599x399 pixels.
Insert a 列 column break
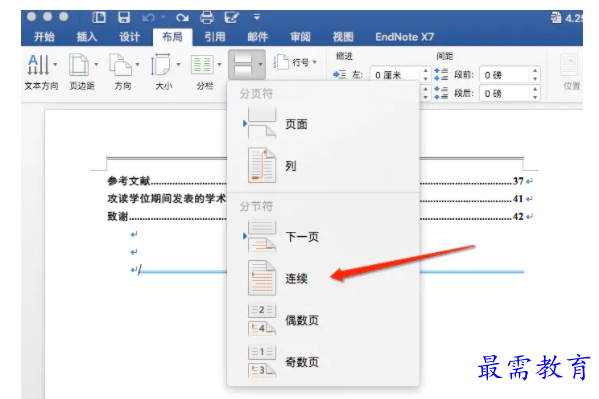pyautogui.click(x=323, y=165)
